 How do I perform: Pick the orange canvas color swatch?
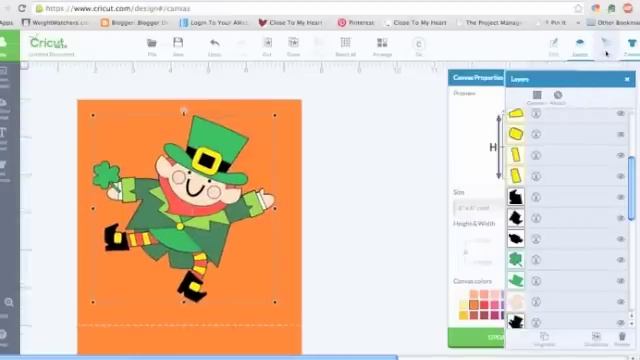pyautogui.click(x=474, y=305)
